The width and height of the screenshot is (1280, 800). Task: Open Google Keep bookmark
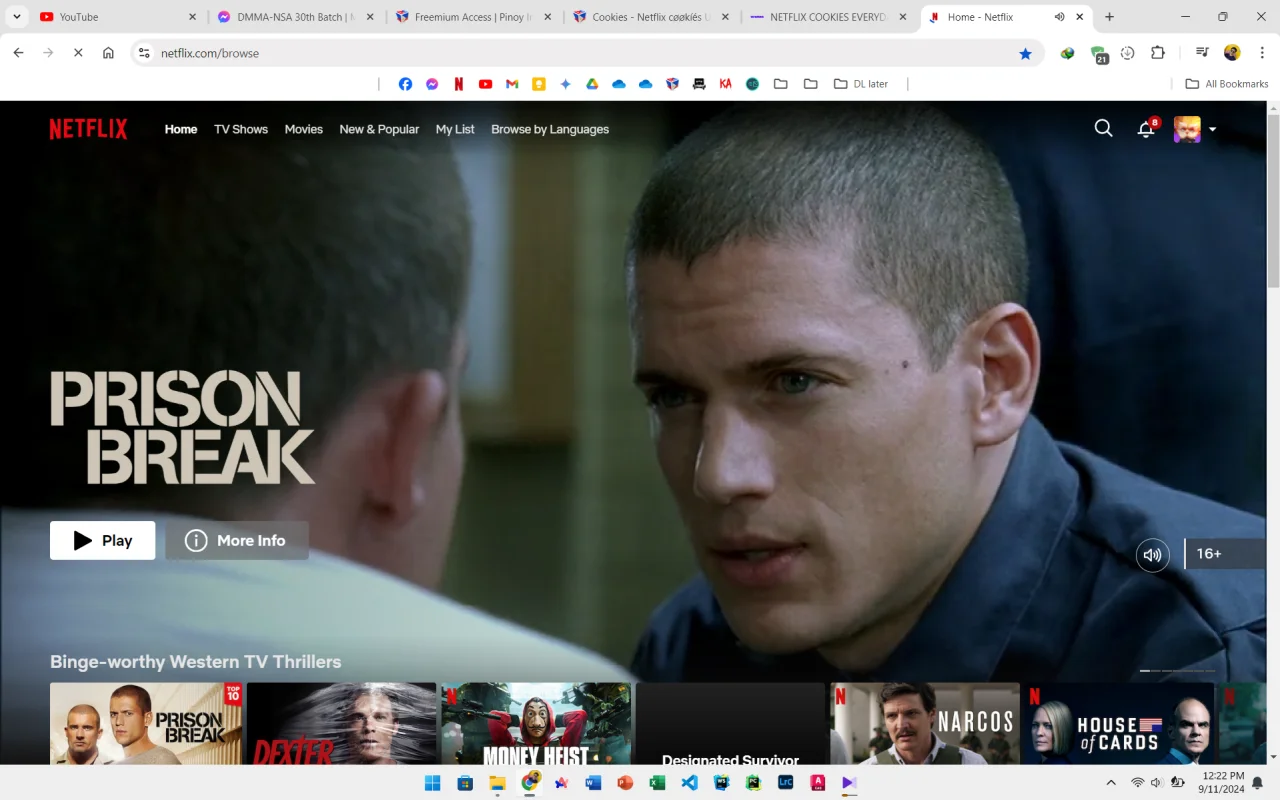pos(539,84)
